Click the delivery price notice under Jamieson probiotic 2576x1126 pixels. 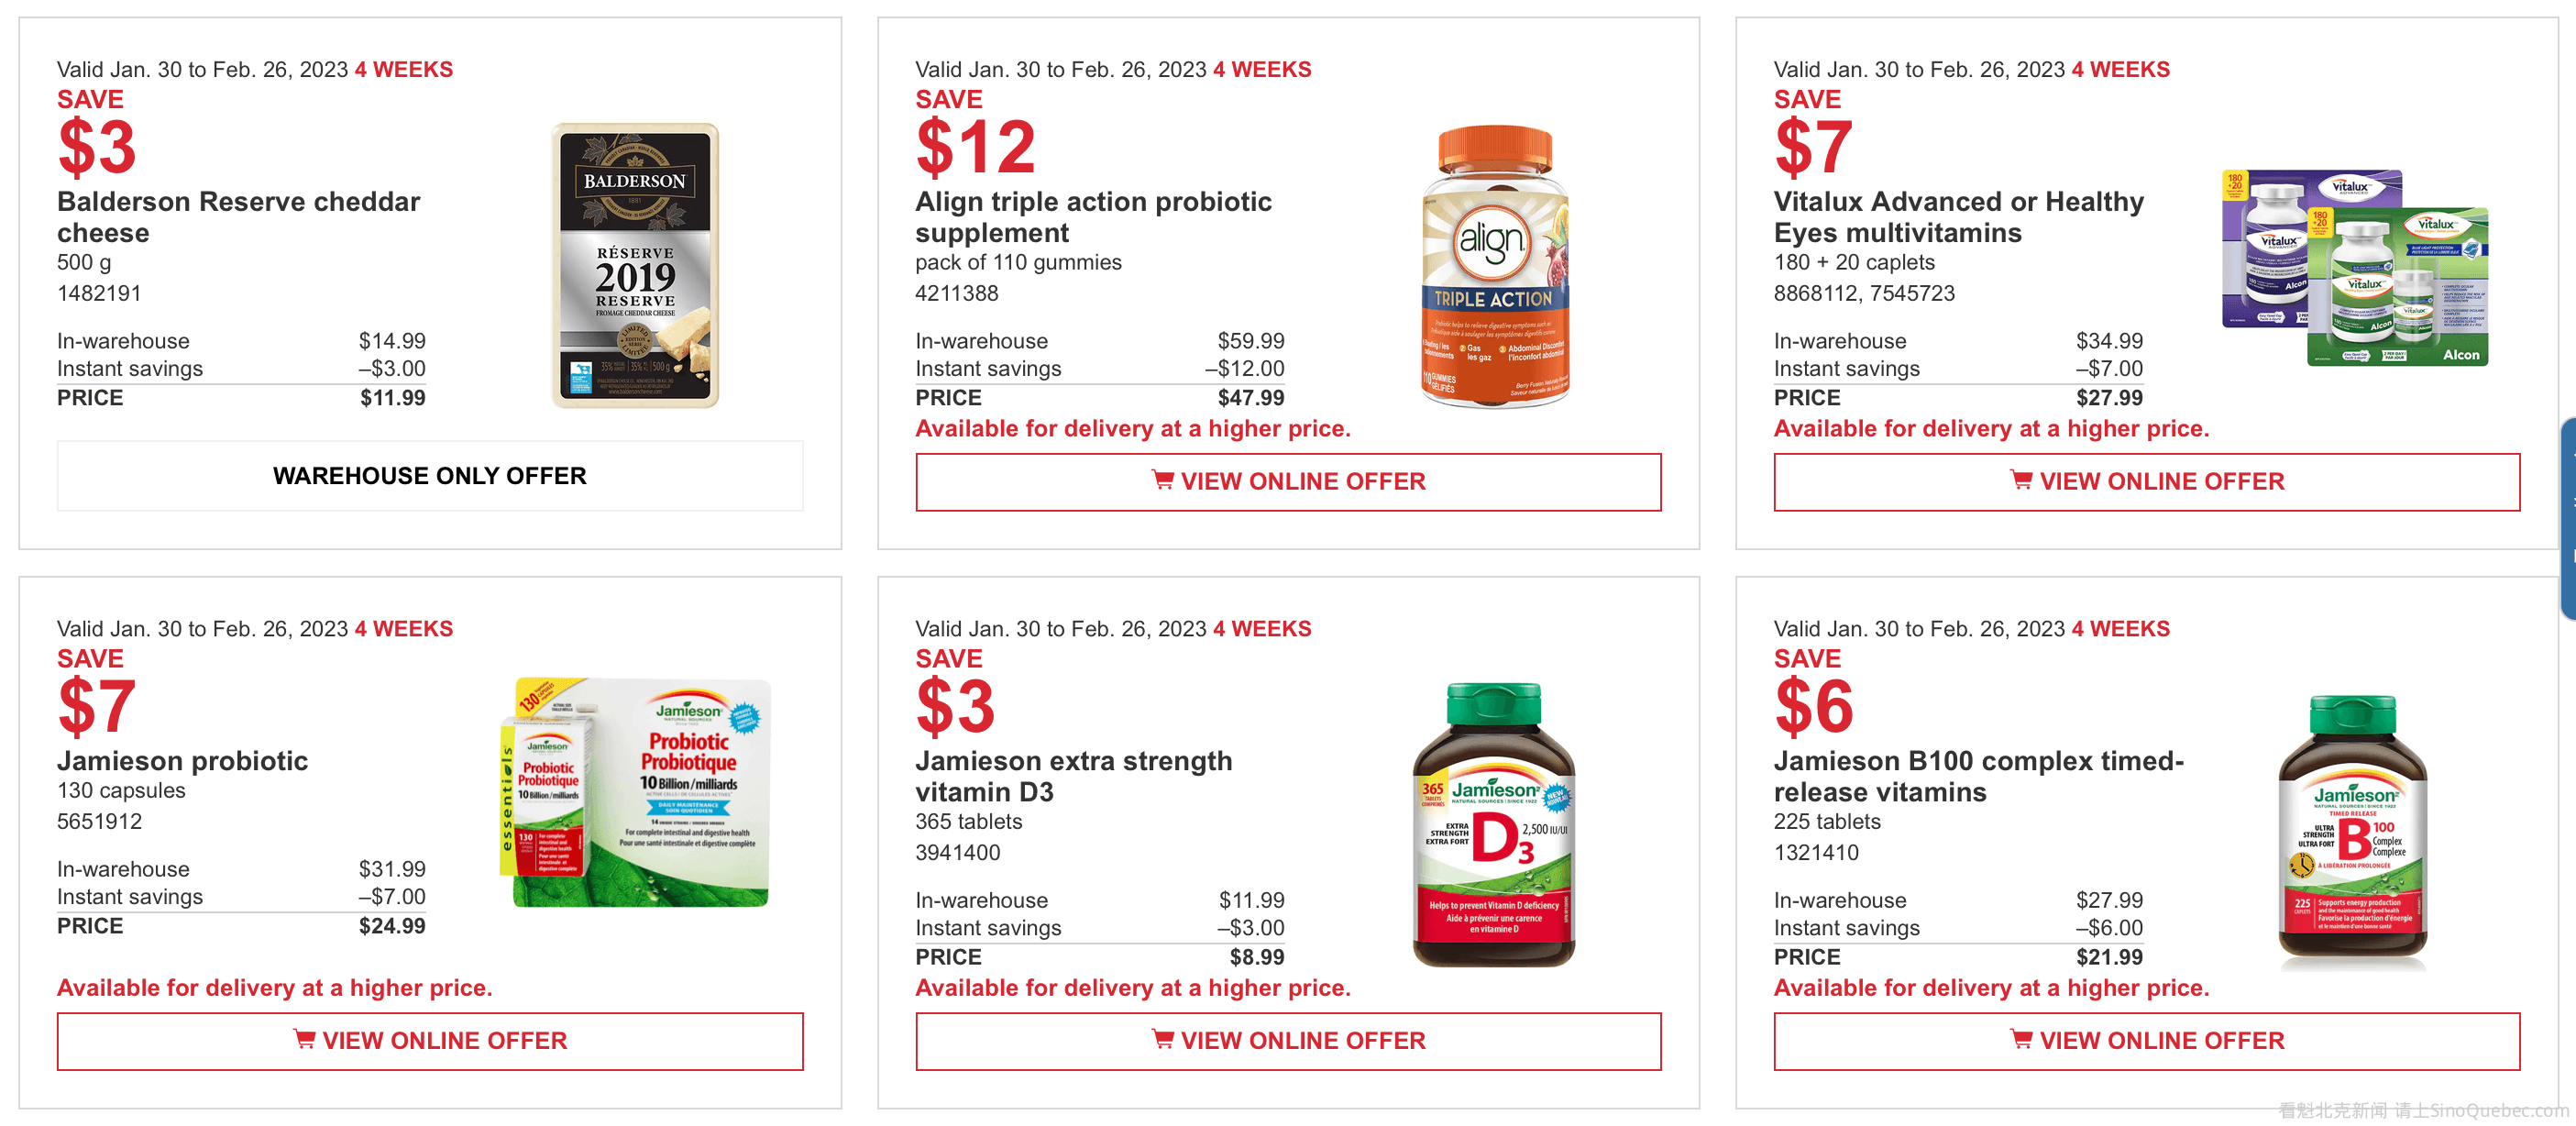tap(275, 988)
